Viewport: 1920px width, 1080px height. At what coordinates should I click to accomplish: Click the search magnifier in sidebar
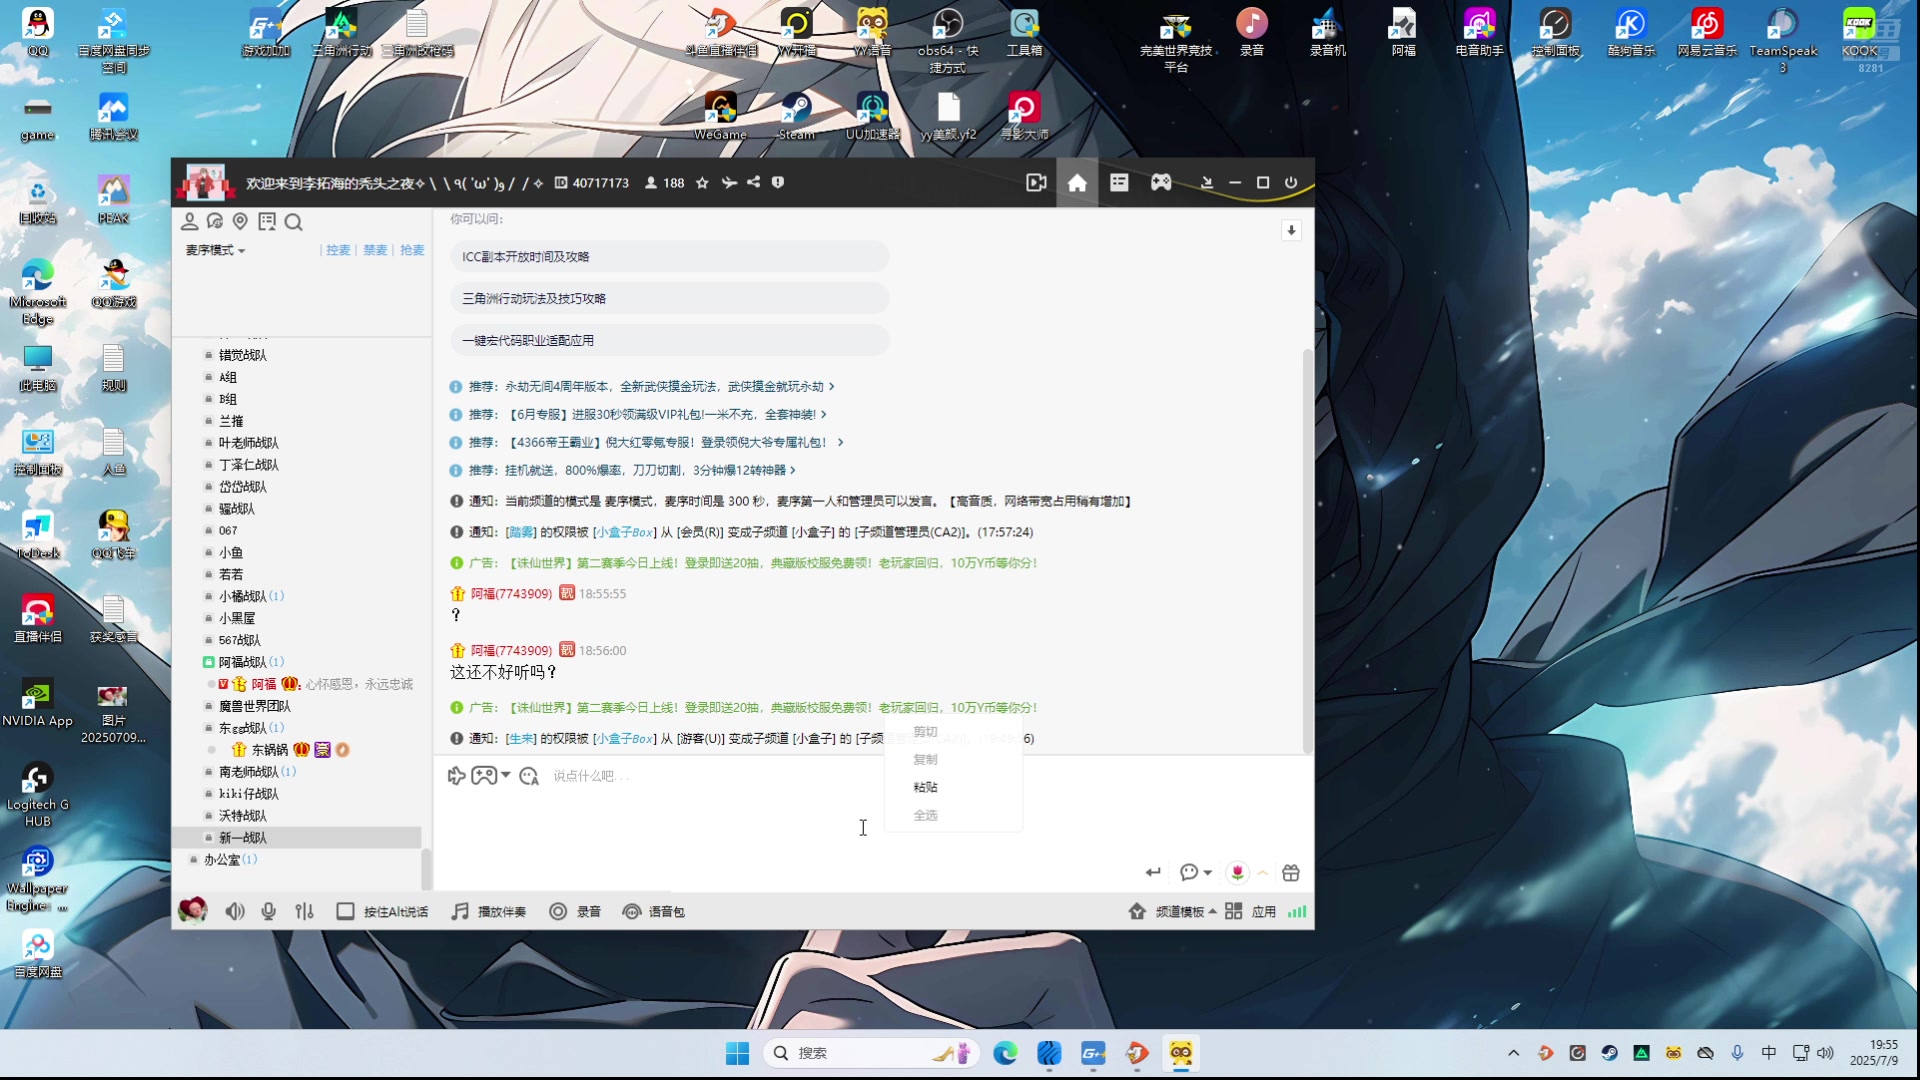point(293,222)
